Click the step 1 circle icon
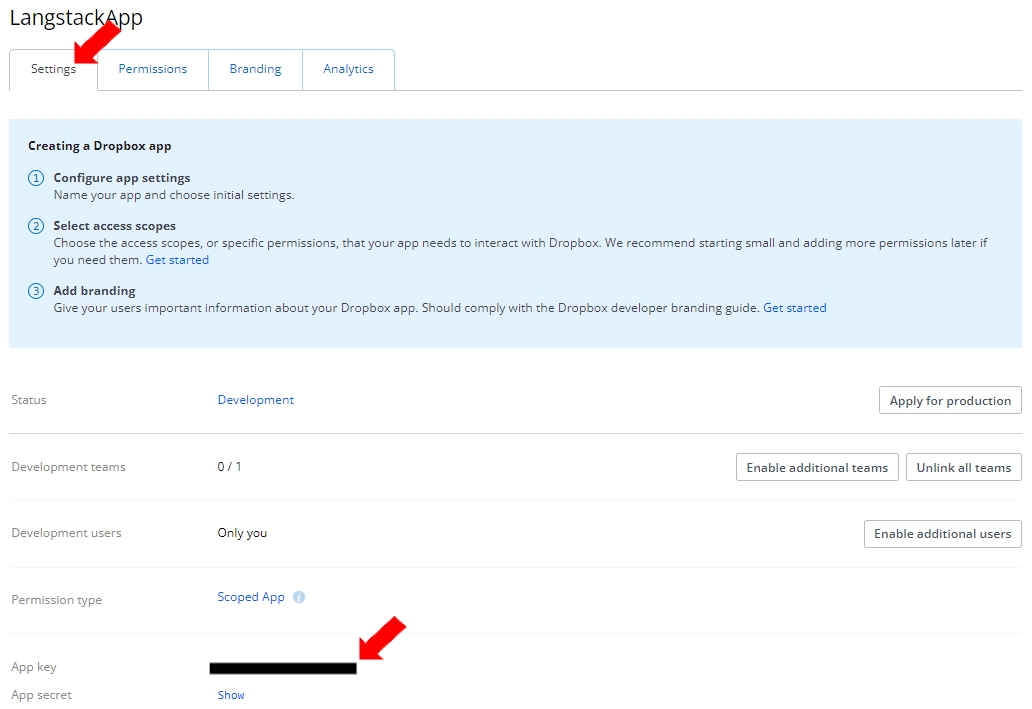1032x709 pixels. pos(36,178)
